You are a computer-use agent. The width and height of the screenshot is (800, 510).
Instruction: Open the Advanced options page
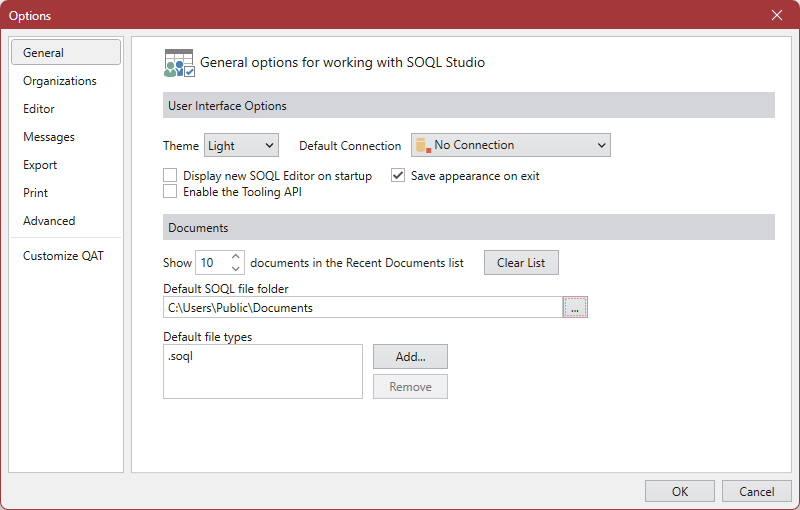(x=66, y=221)
